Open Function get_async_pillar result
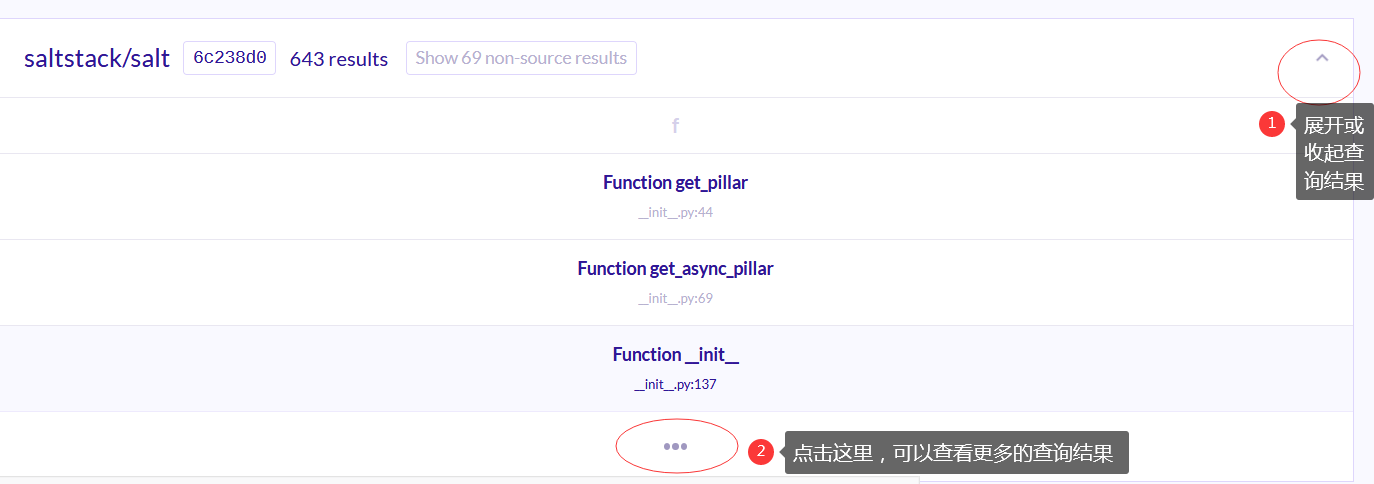Image resolution: width=1374 pixels, height=484 pixels. [x=675, y=269]
